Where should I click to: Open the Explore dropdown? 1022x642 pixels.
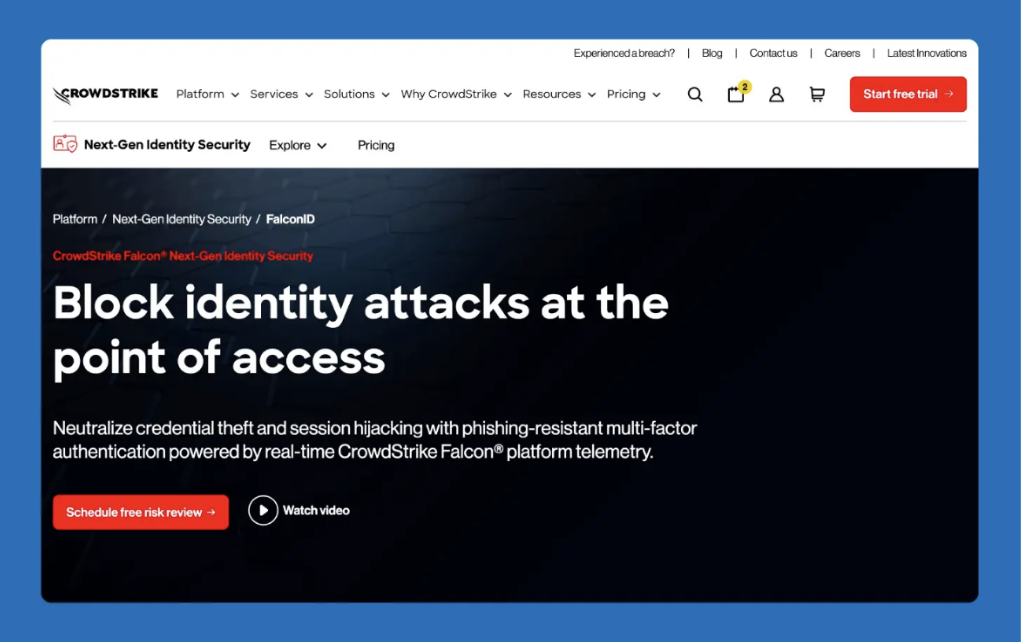[297, 145]
